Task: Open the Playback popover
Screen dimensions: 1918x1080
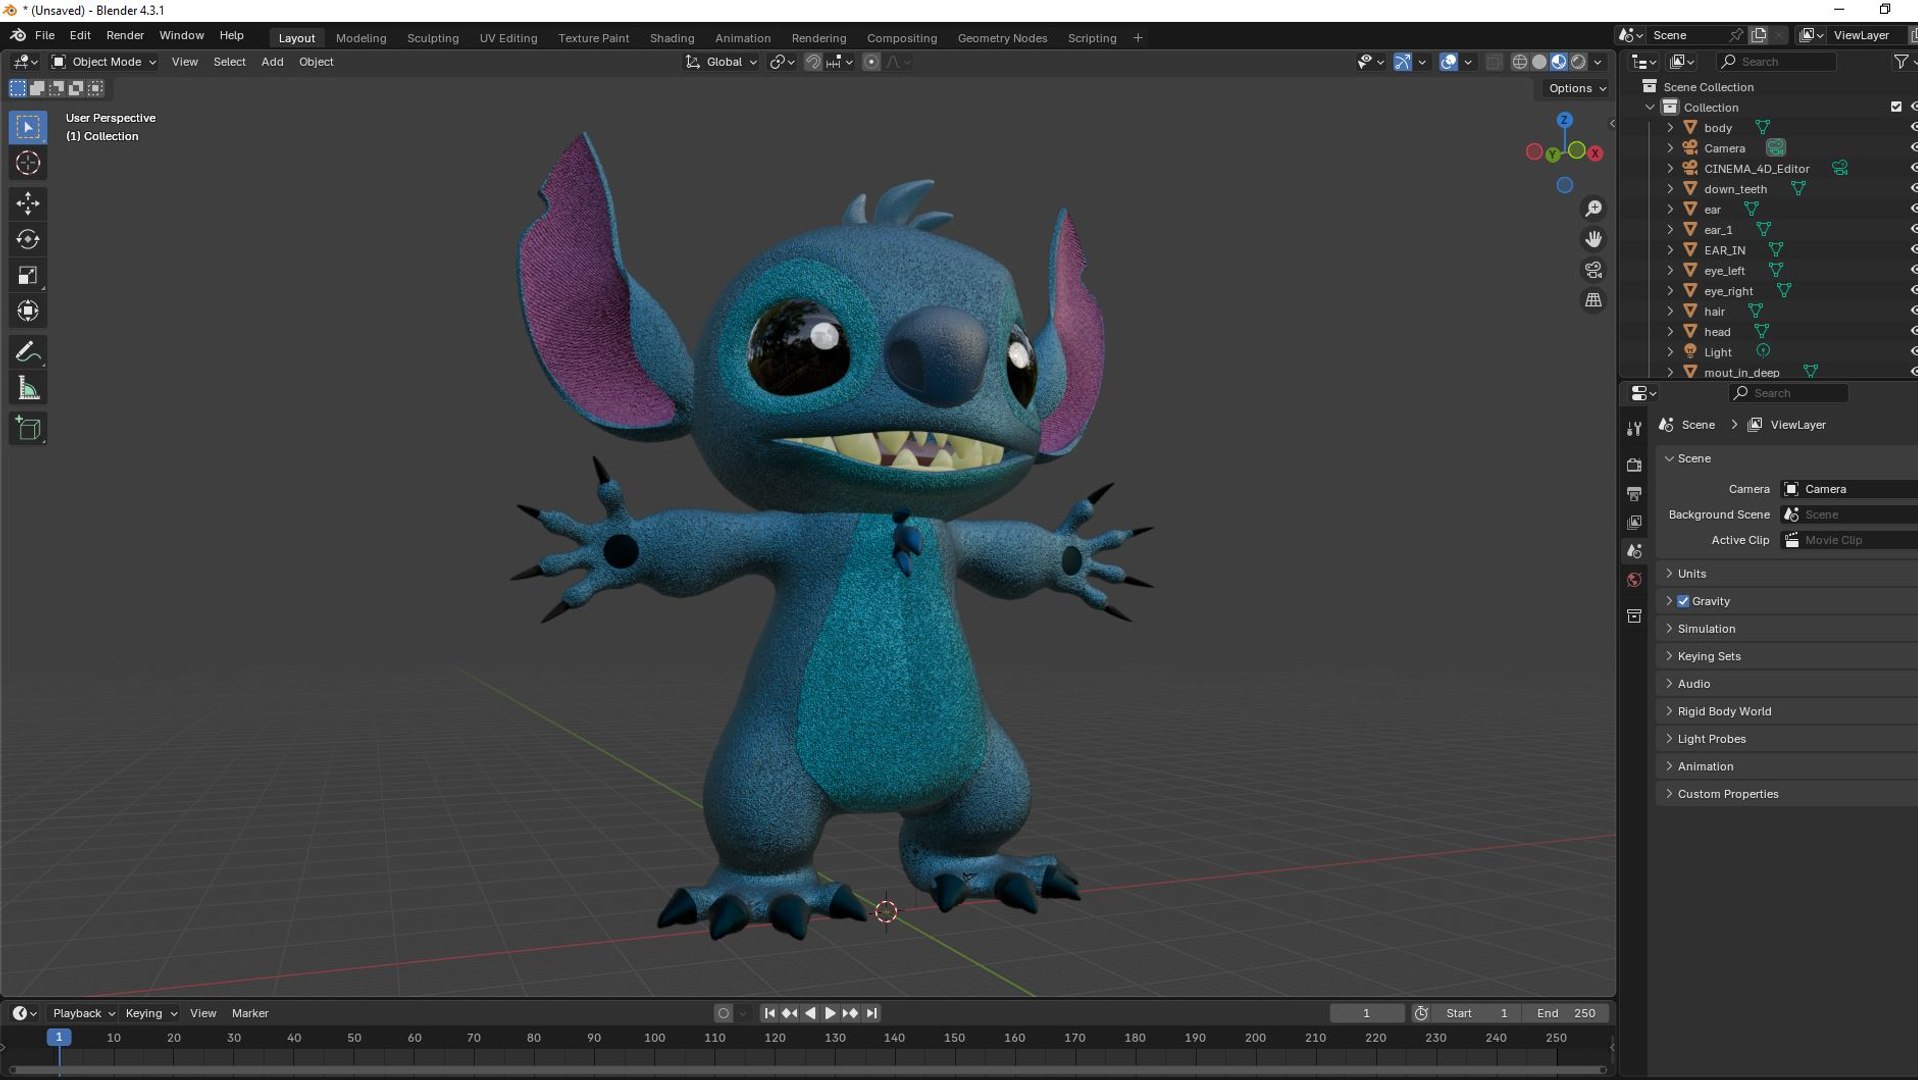Action: (x=83, y=1013)
